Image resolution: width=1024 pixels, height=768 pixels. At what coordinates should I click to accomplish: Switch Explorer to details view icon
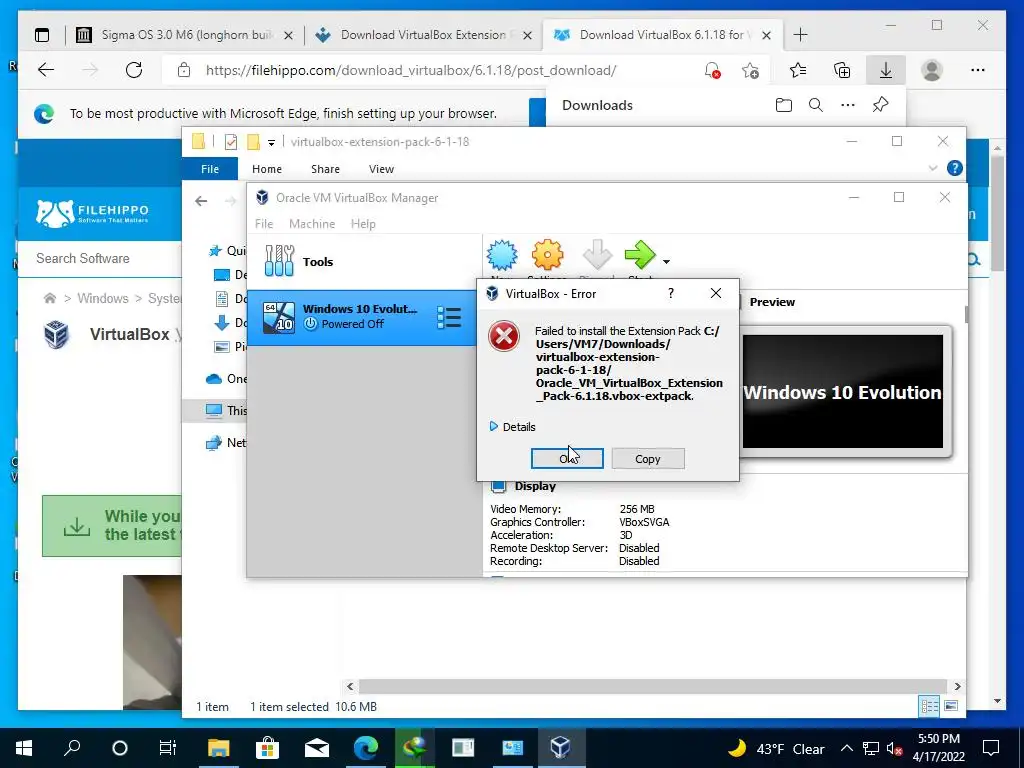point(929,706)
